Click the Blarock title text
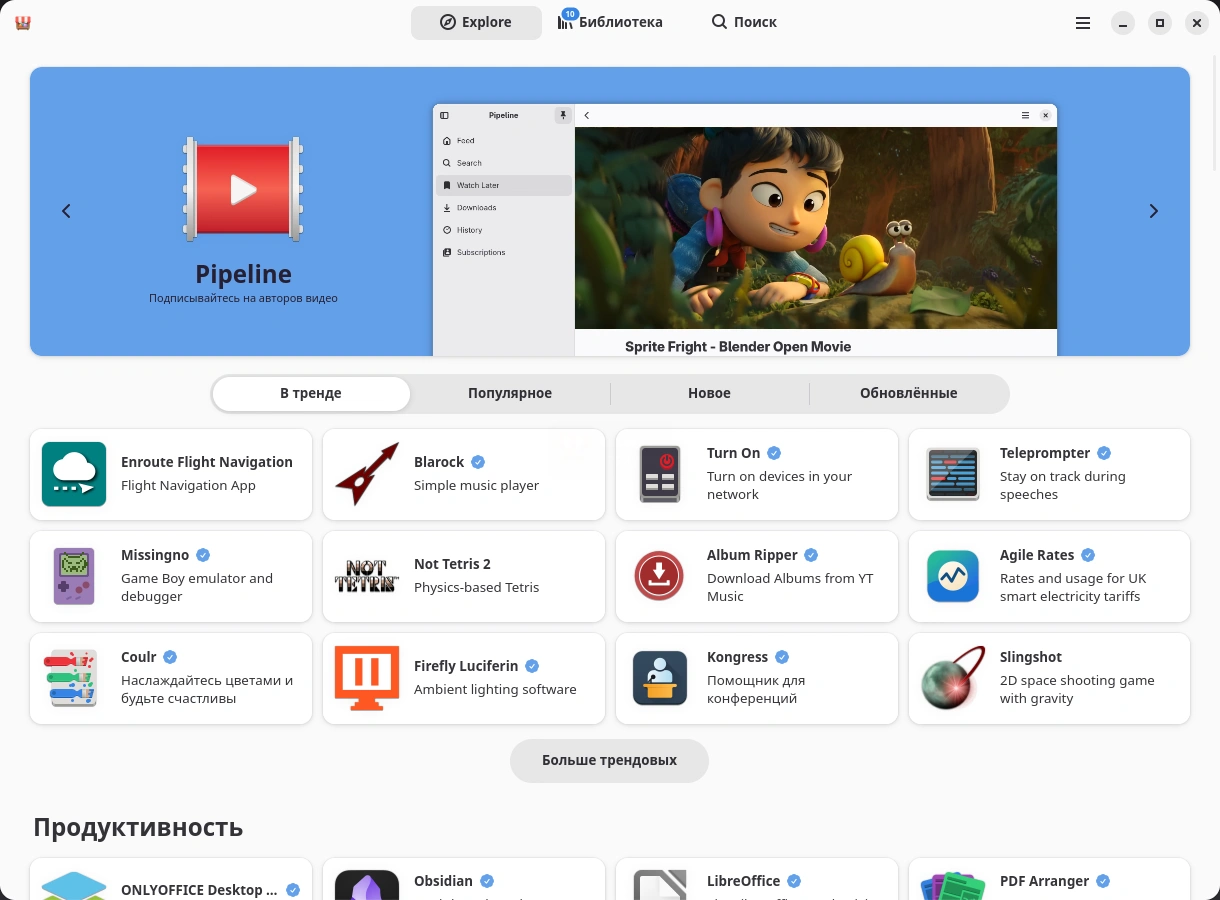Screen dimensions: 1220x900 point(439,462)
